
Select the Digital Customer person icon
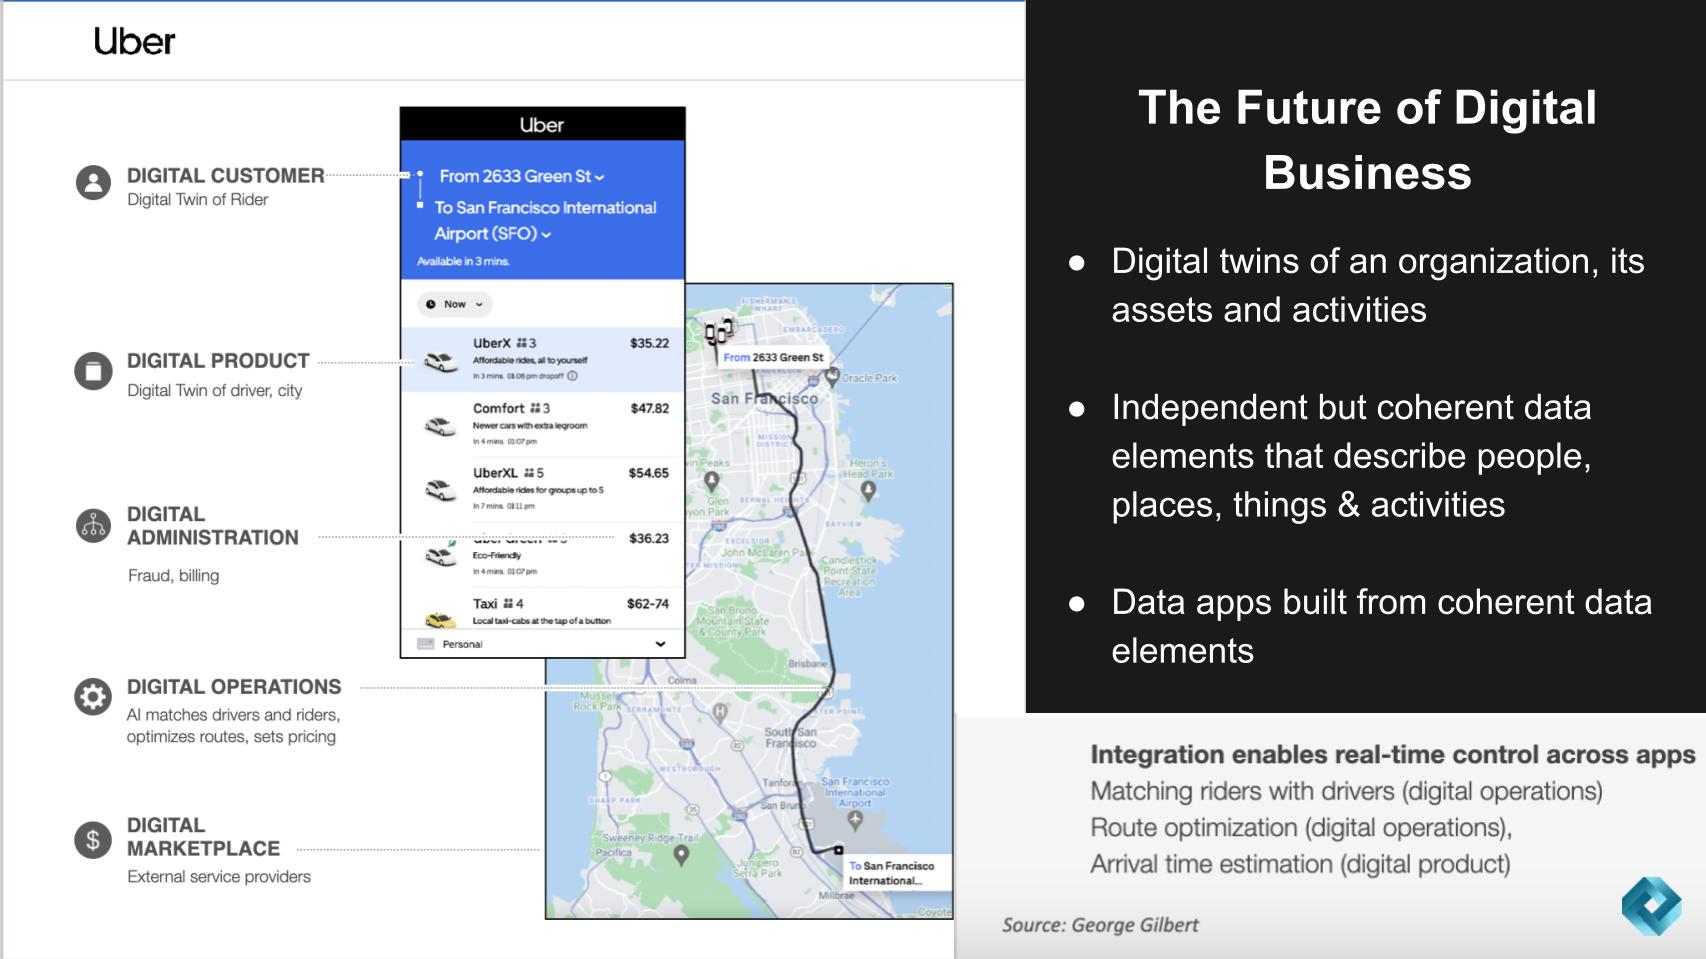point(93,183)
